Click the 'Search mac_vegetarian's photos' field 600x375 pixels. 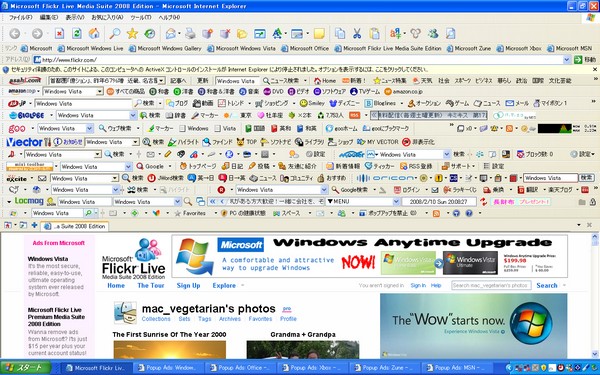click(491, 285)
